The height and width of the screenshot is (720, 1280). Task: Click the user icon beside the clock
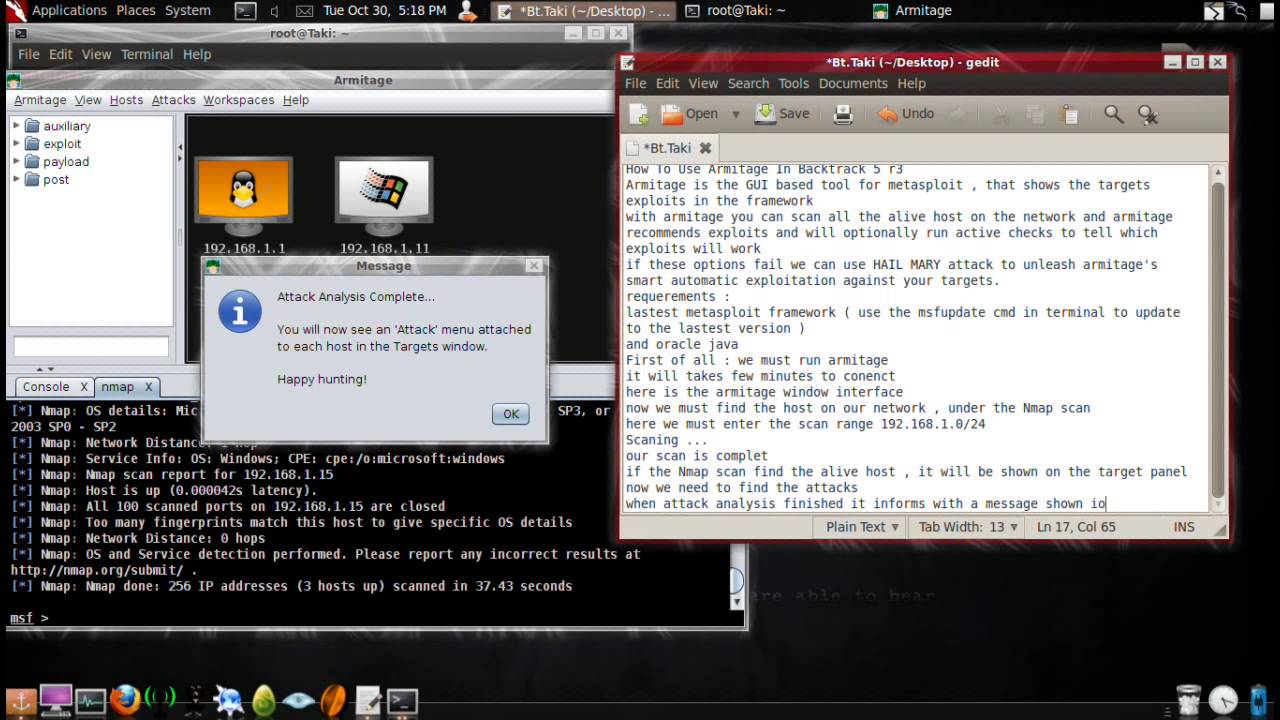pyautogui.click(x=466, y=11)
